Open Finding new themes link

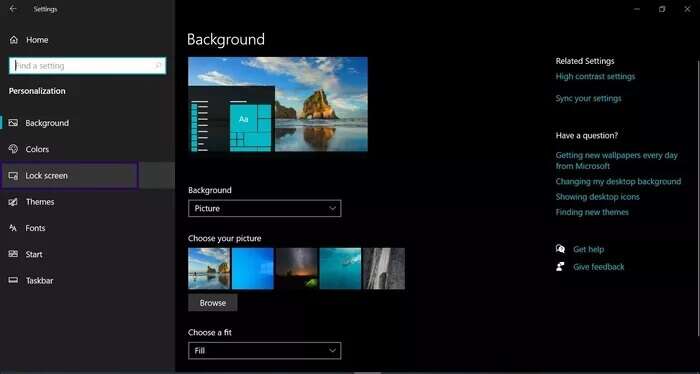(x=592, y=212)
